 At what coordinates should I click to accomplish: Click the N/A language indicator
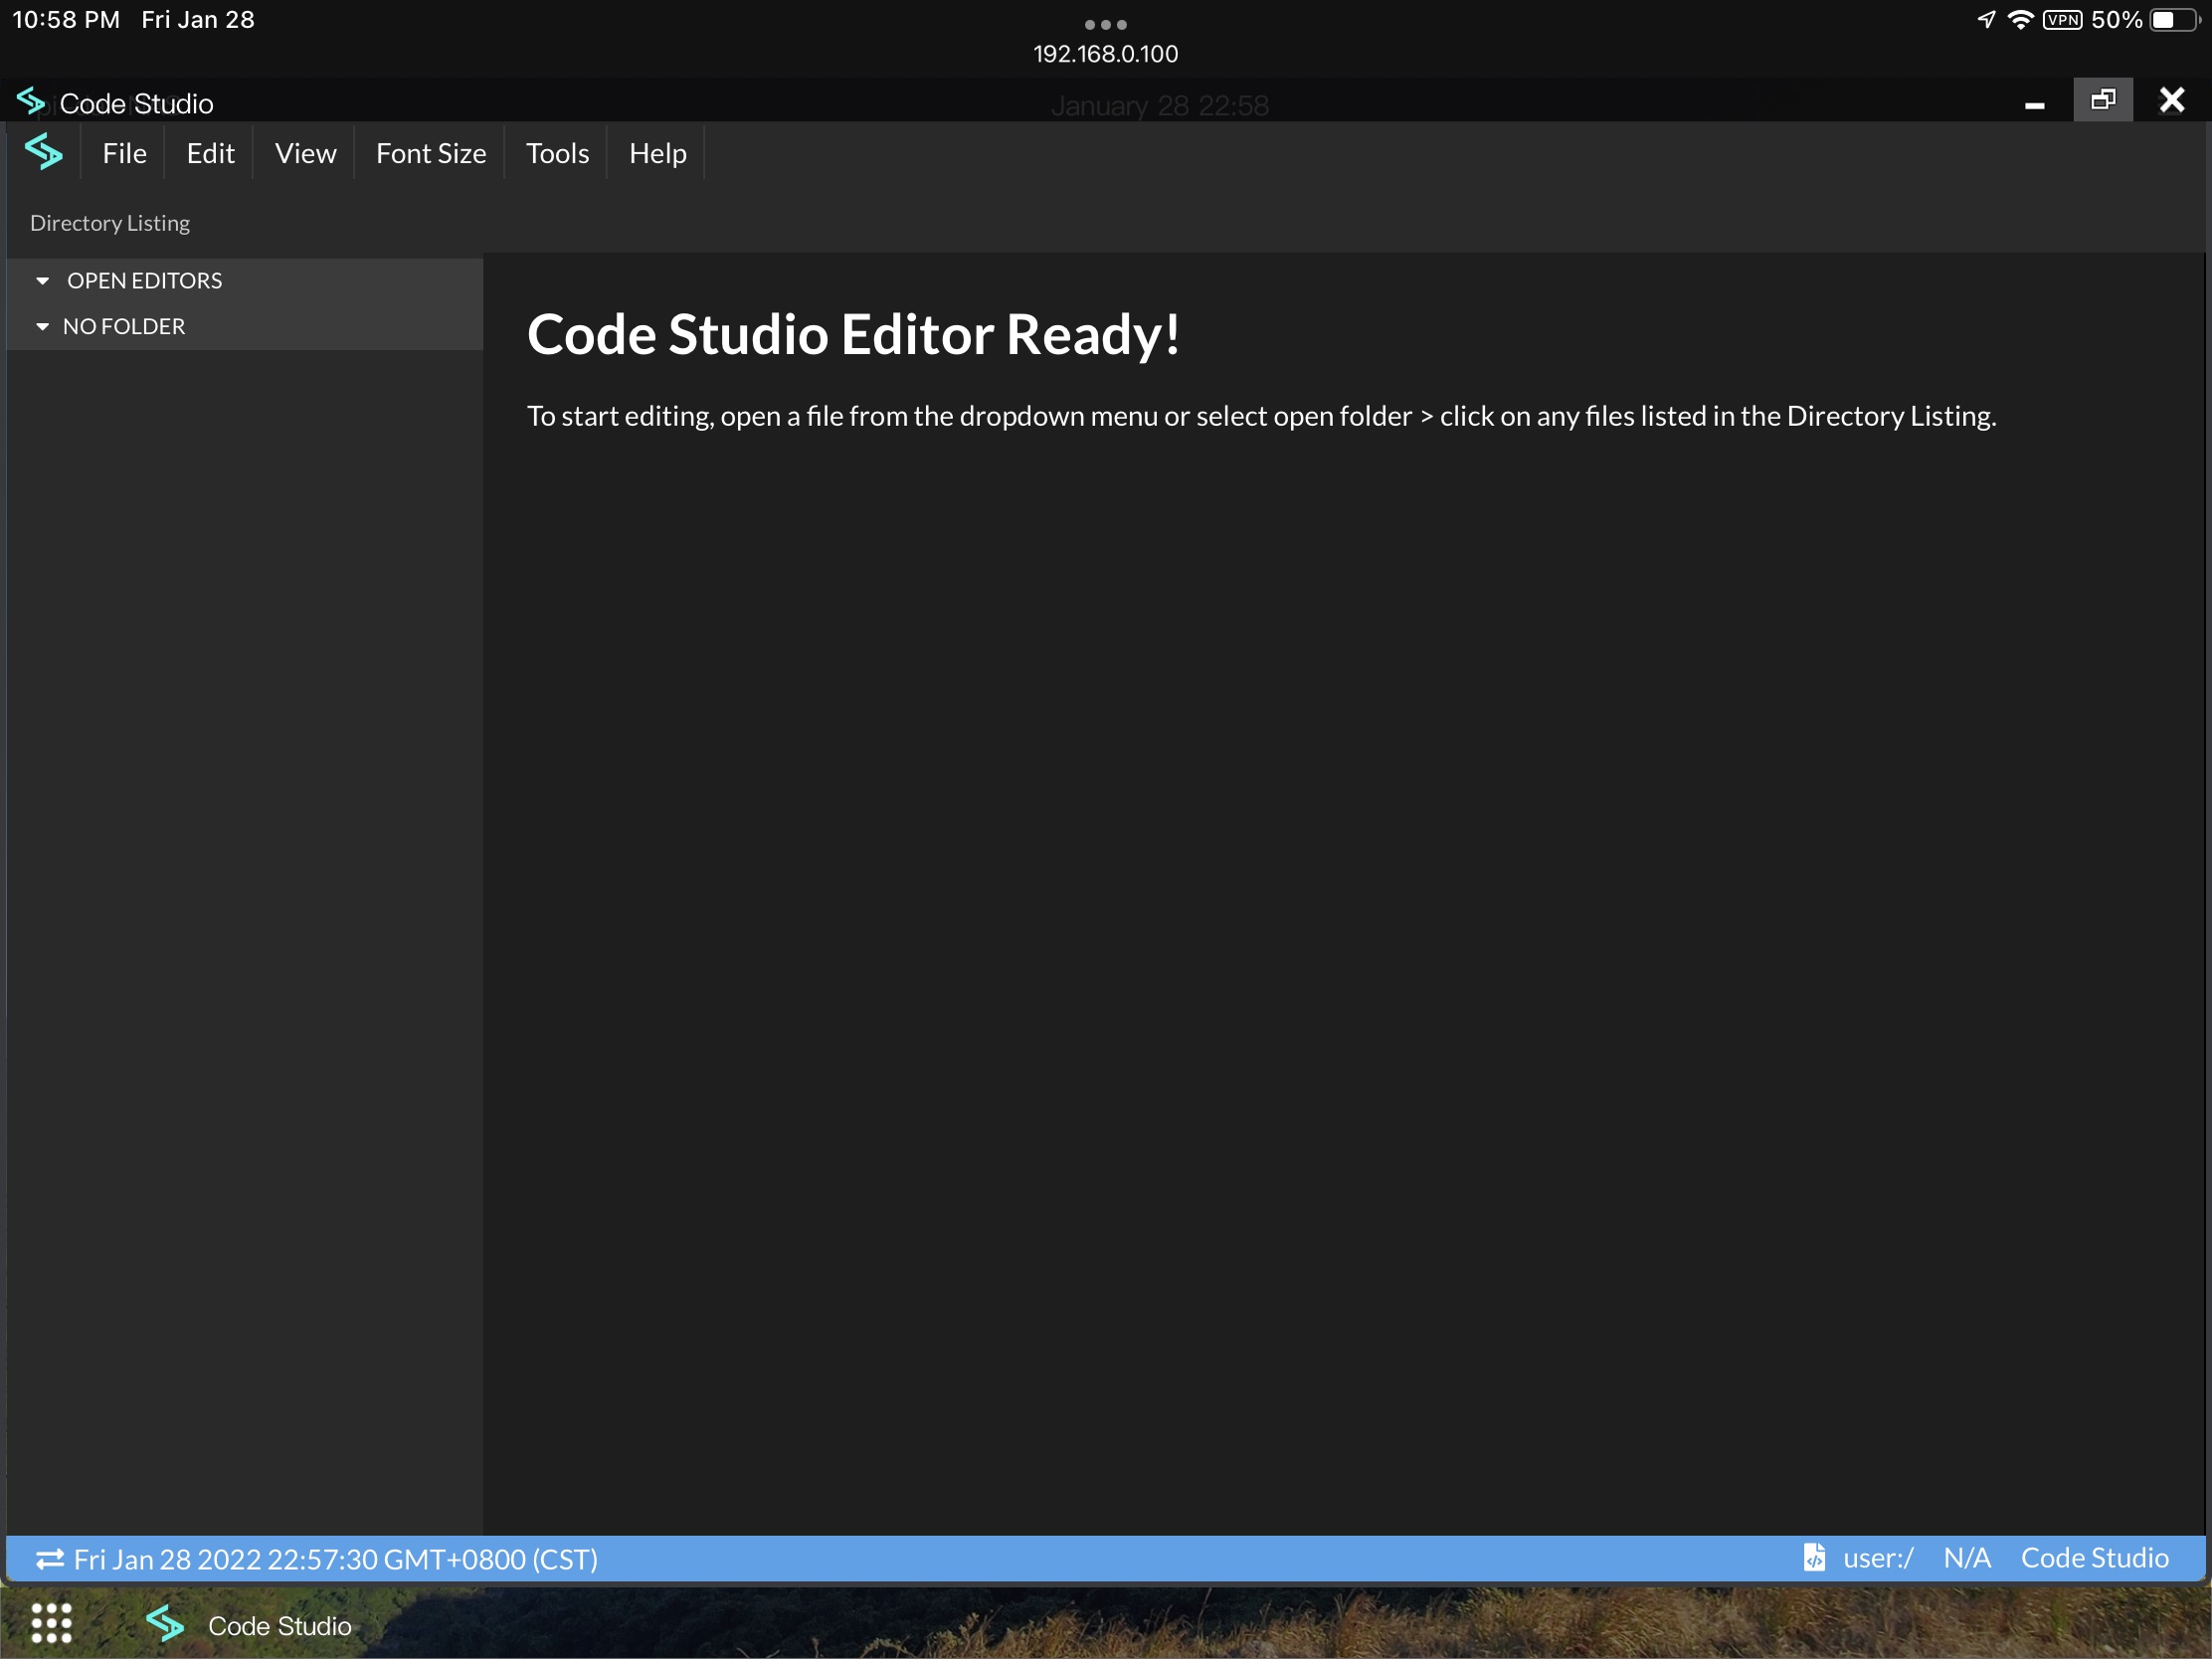click(x=1966, y=1558)
